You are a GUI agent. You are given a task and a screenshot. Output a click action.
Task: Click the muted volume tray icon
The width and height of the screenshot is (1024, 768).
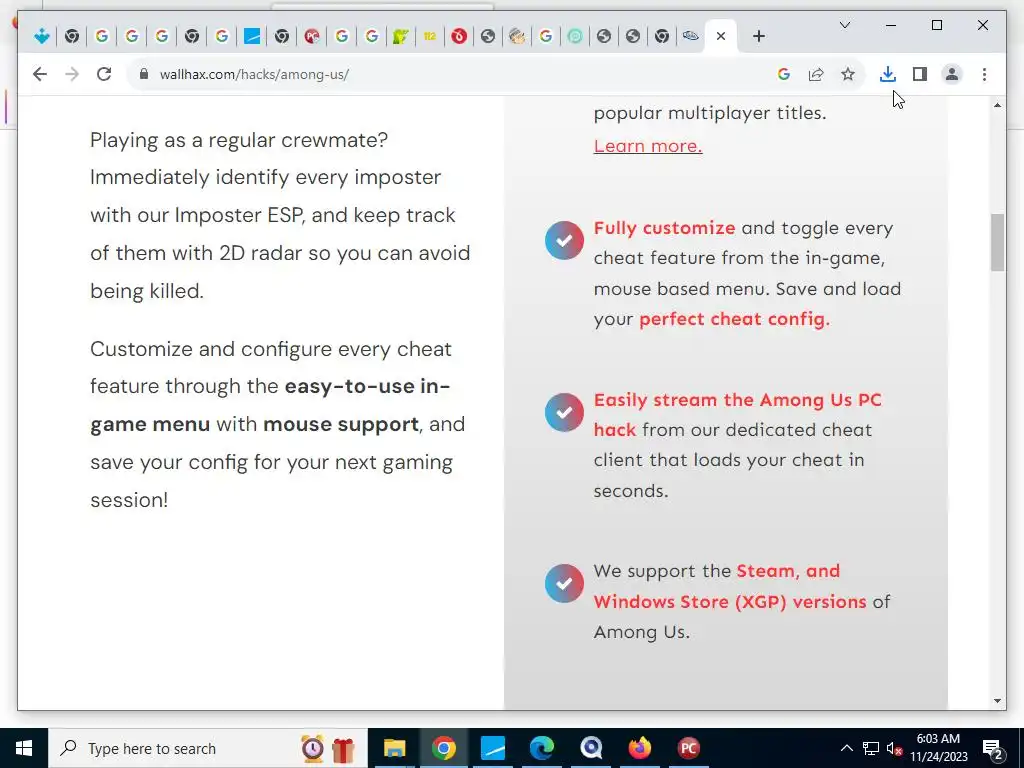click(894, 748)
